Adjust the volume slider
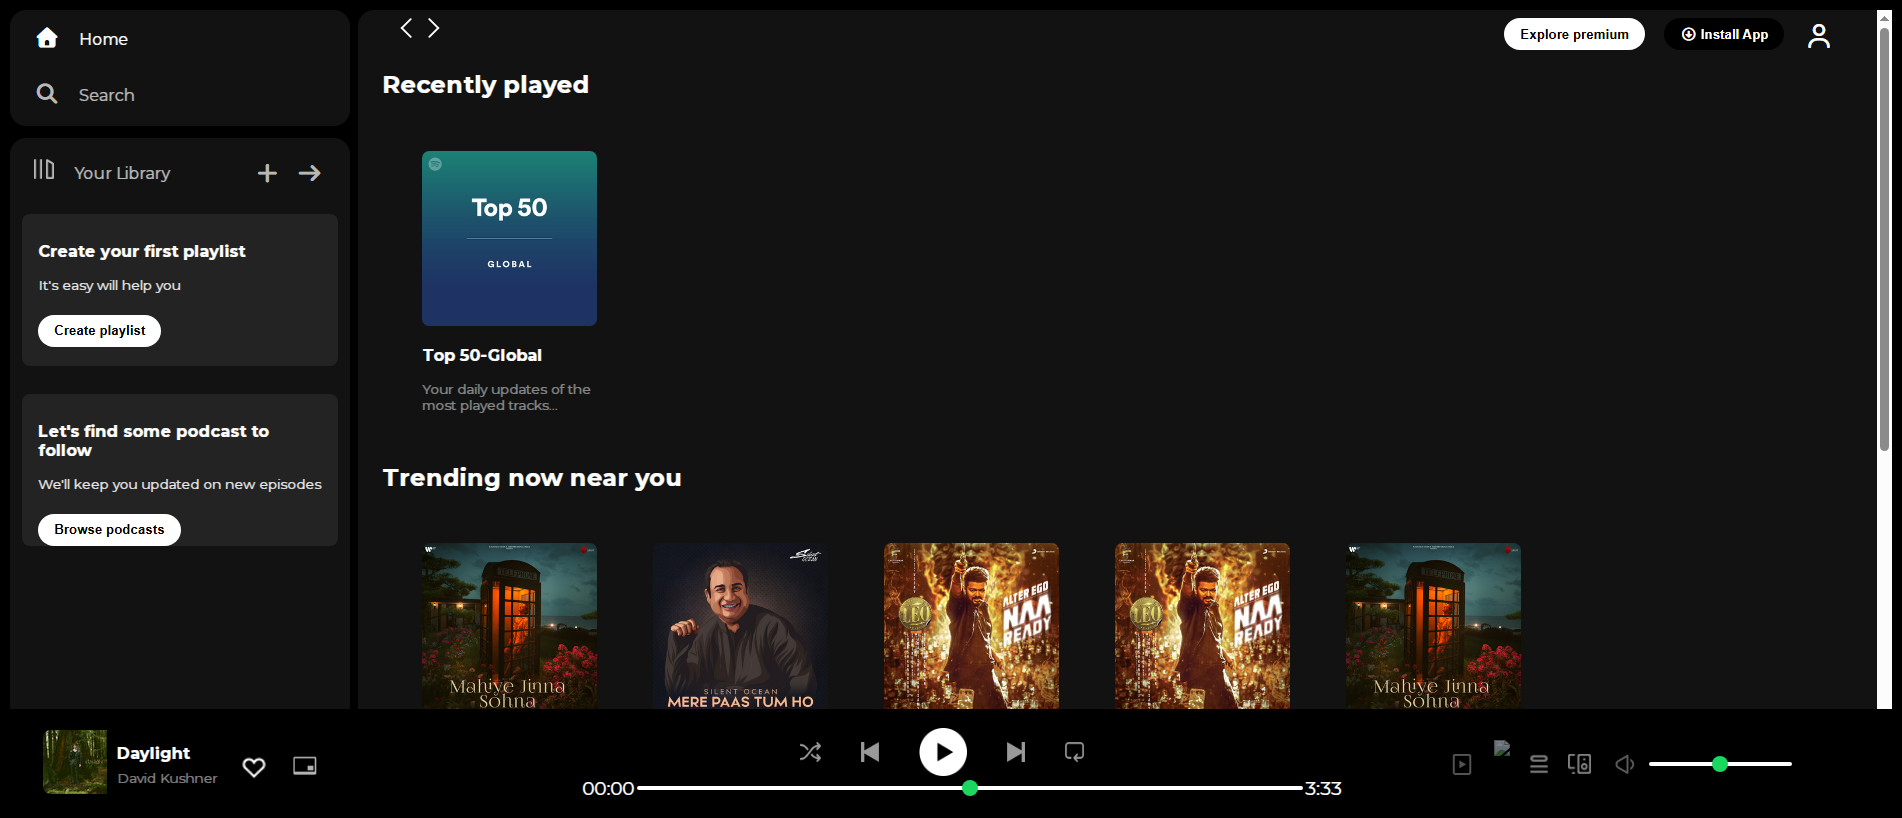 (1720, 764)
